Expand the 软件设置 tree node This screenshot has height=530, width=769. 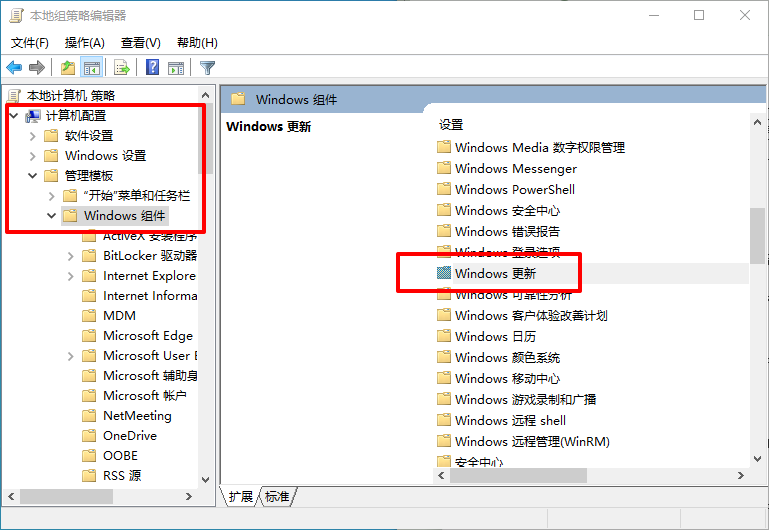tap(32, 136)
